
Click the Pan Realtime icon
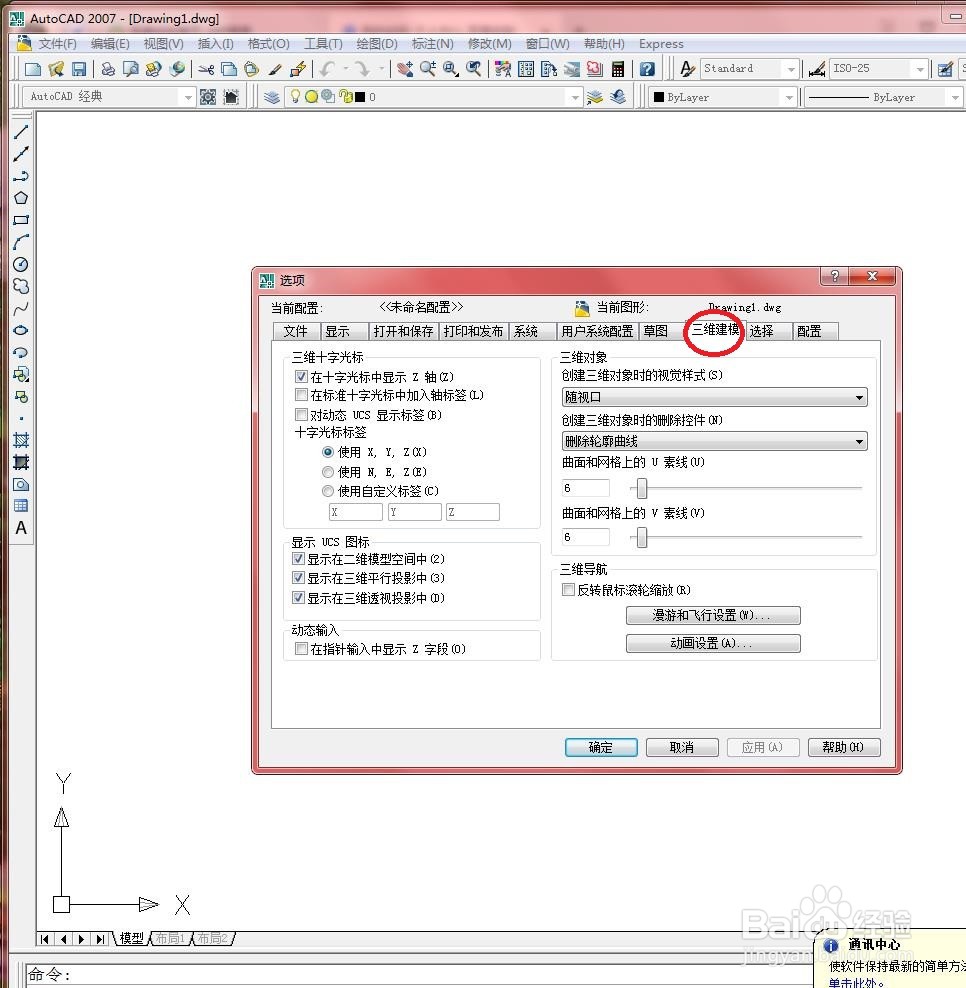[405, 69]
